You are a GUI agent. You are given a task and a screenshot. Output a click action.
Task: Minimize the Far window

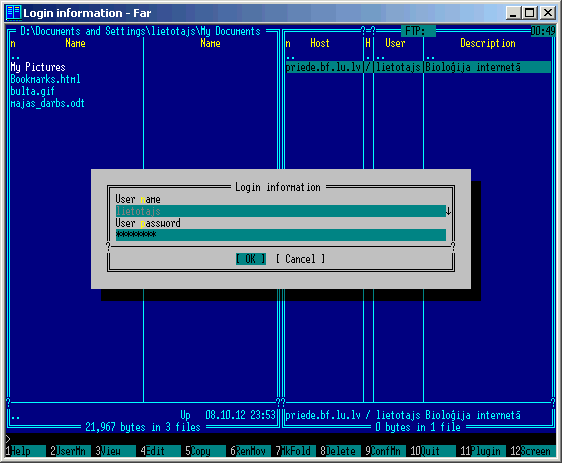[x=513, y=13]
